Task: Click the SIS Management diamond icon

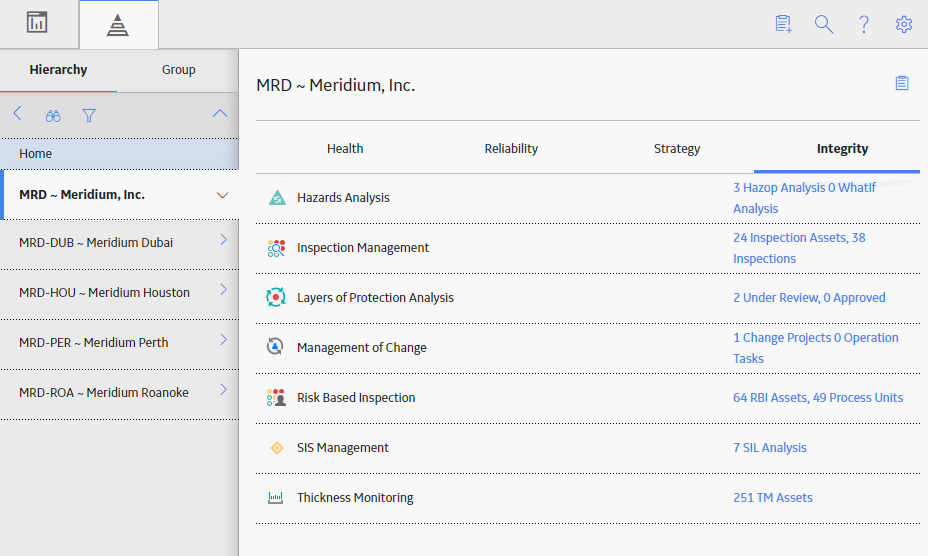Action: coord(276,448)
